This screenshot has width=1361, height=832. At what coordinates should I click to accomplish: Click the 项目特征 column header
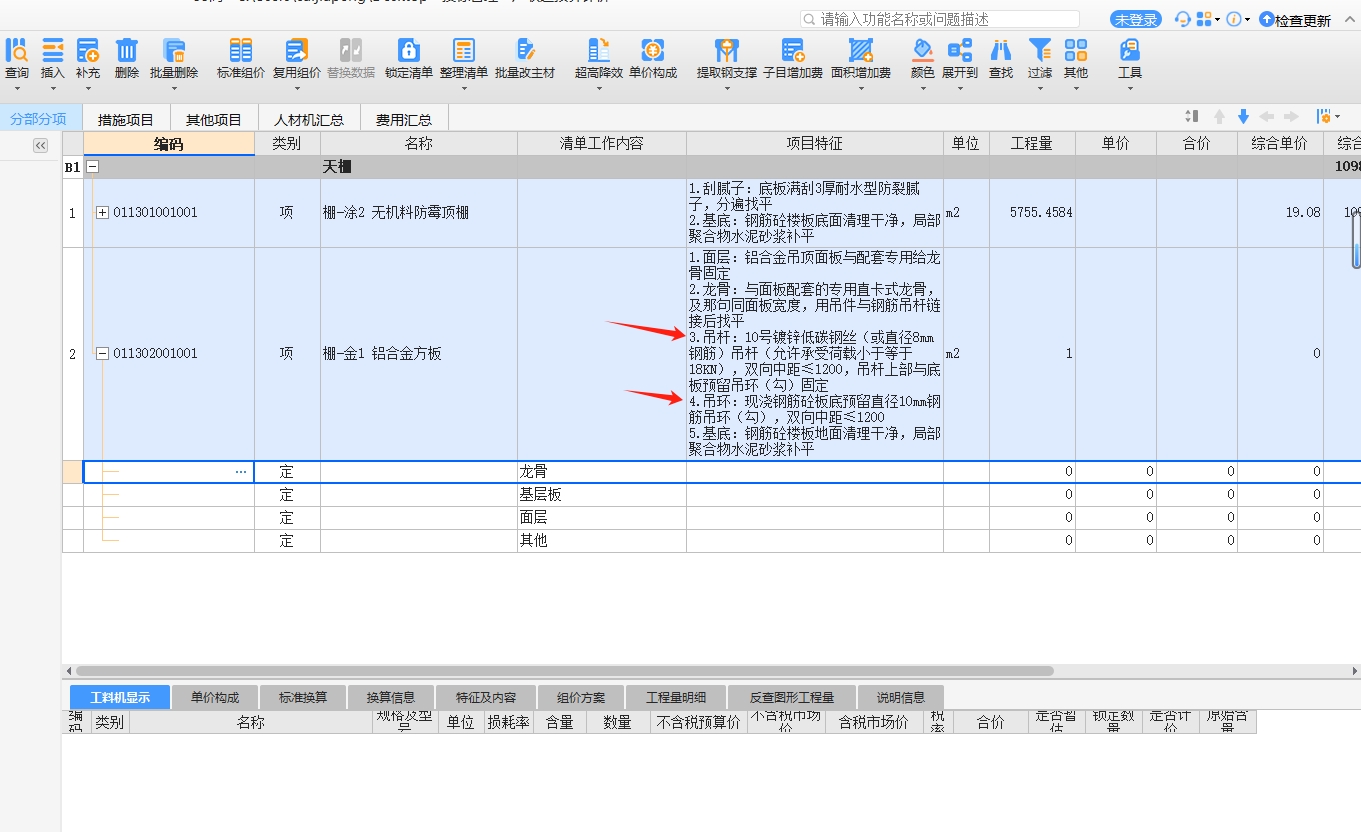[815, 144]
